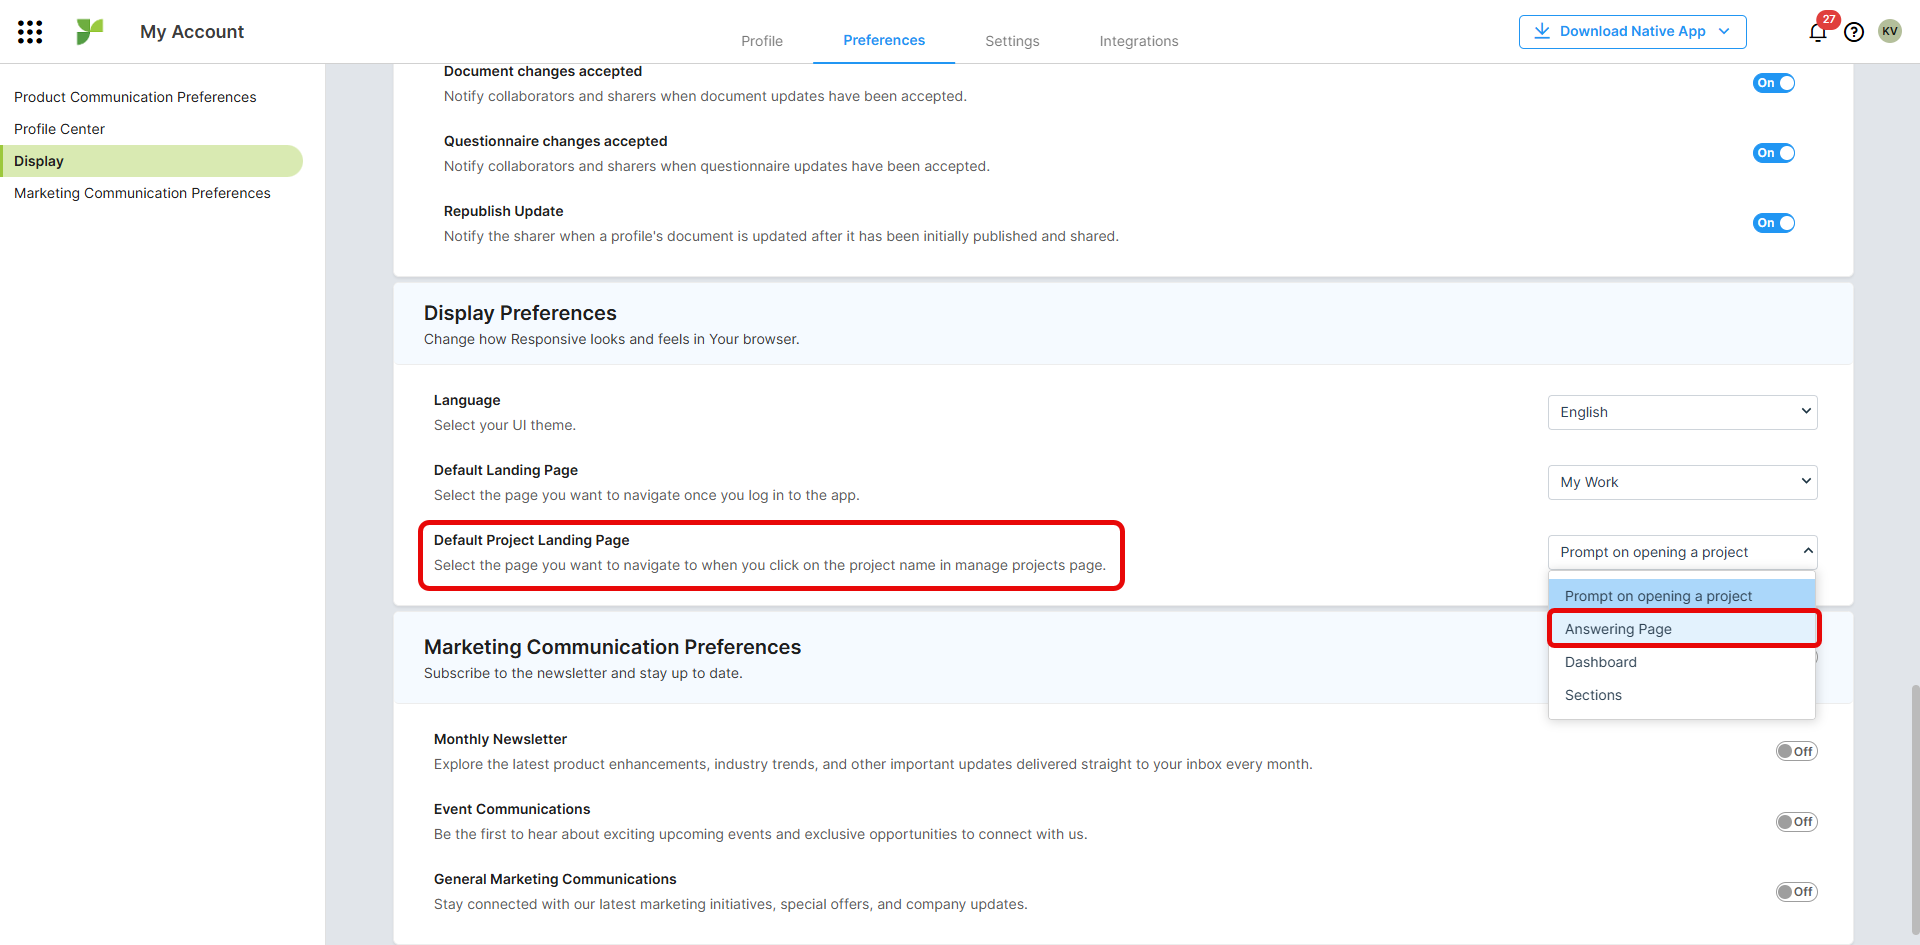This screenshot has height=945, width=1920.
Task: Open the help question mark icon
Action: (1854, 32)
